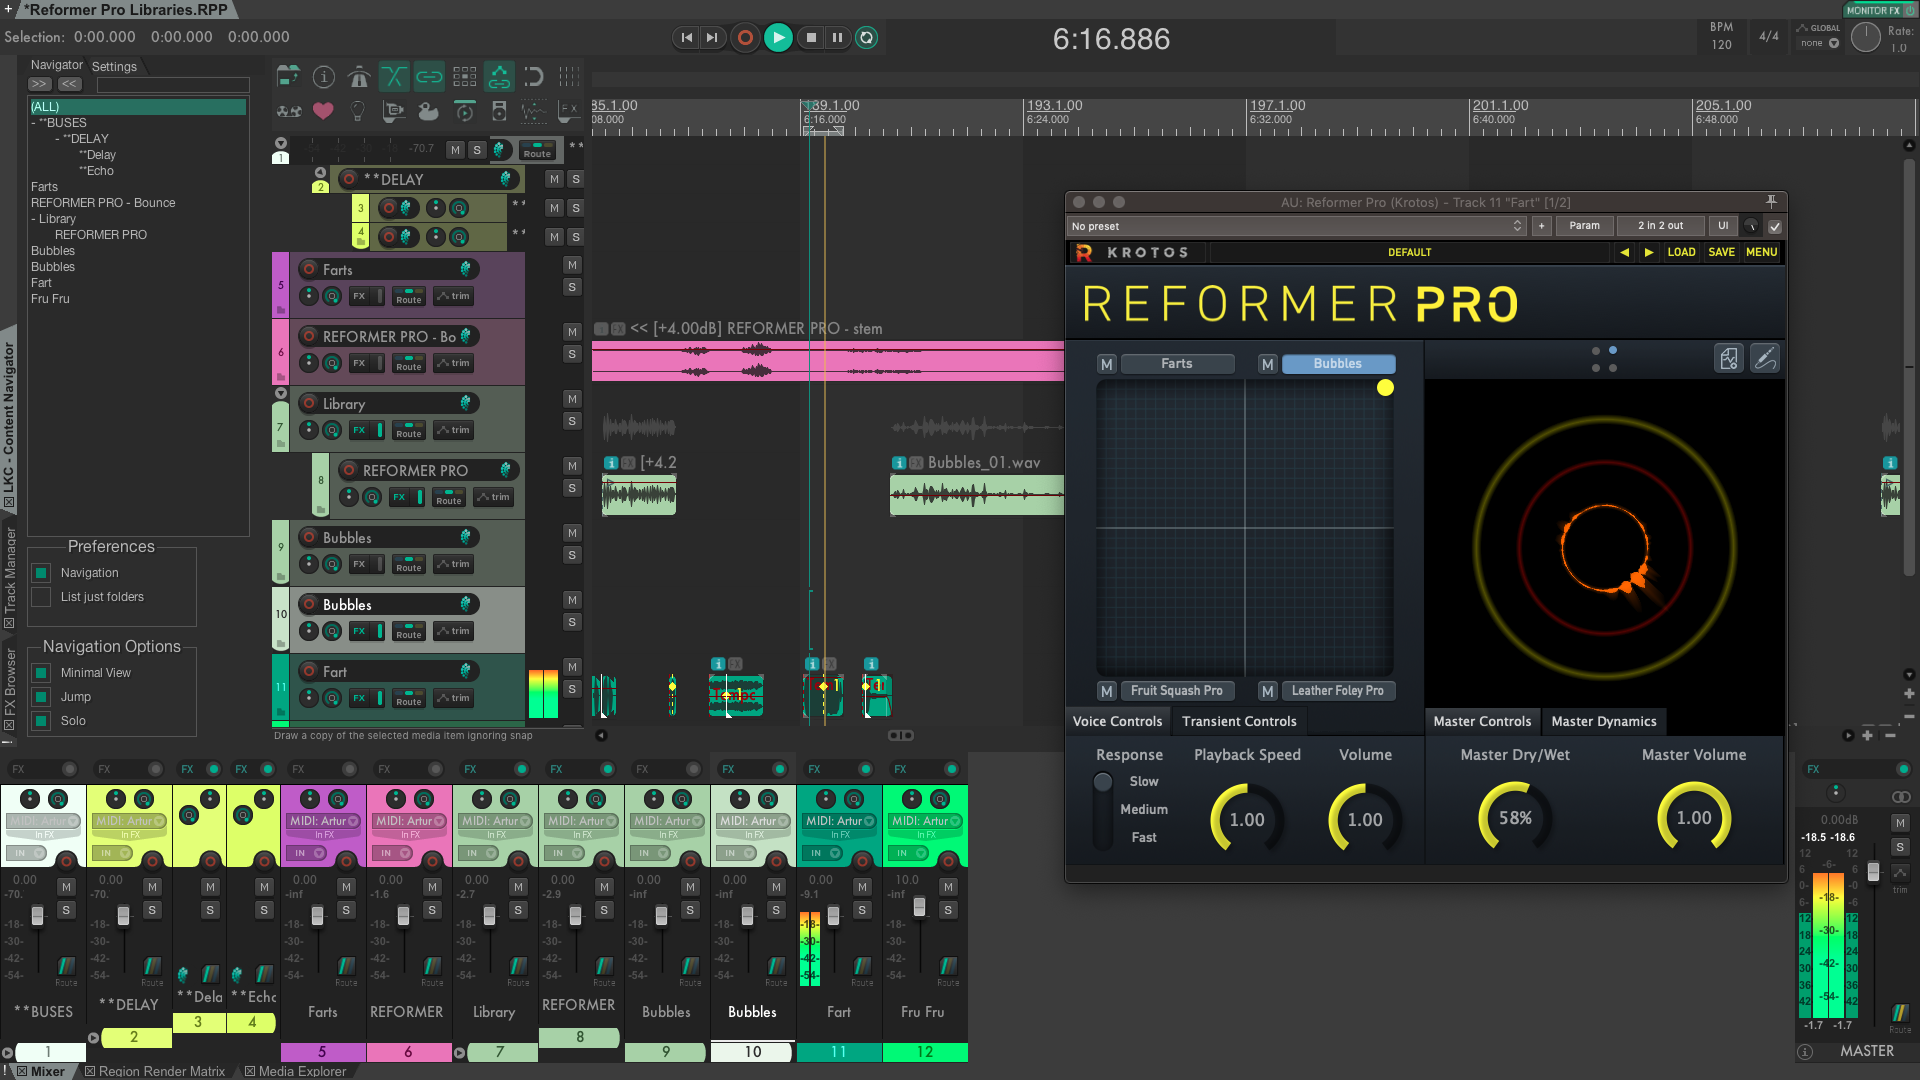Viewport: 1920px width, 1080px height.
Task: Click the lightbulb icon in the toolbar
Action: (x=358, y=111)
